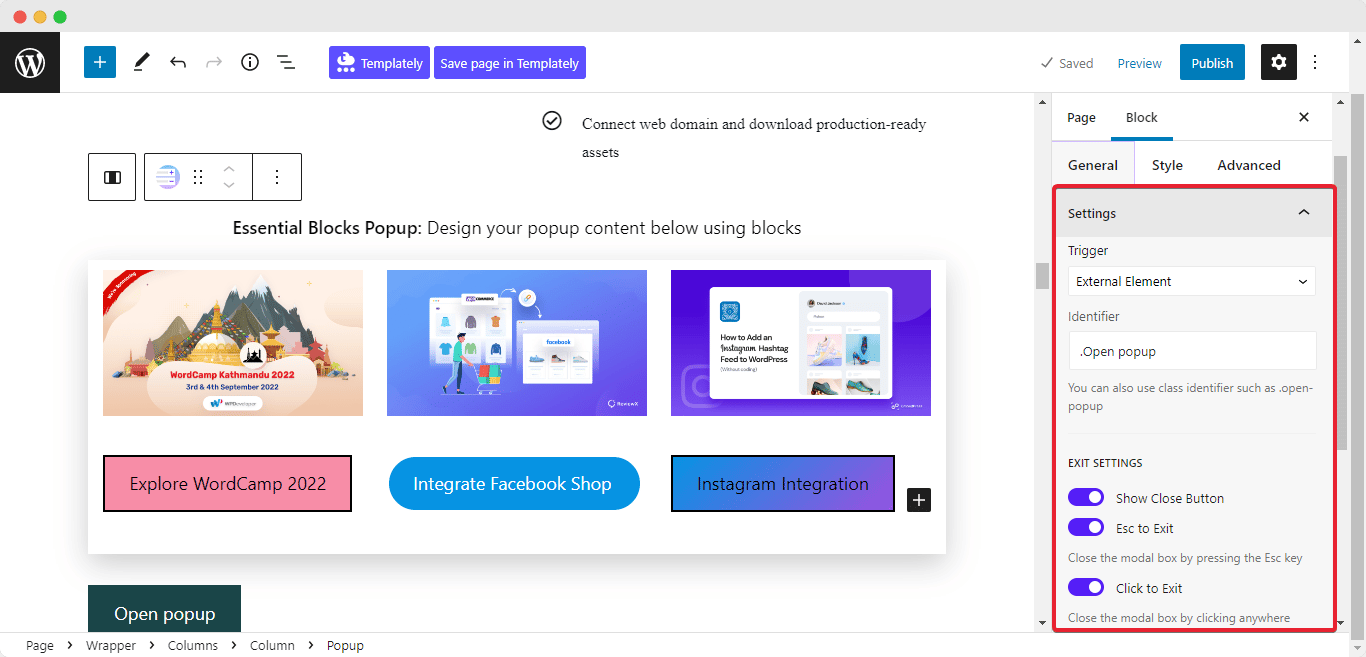Click Columns in the breadcrumb
This screenshot has height=657, width=1366.
click(192, 645)
